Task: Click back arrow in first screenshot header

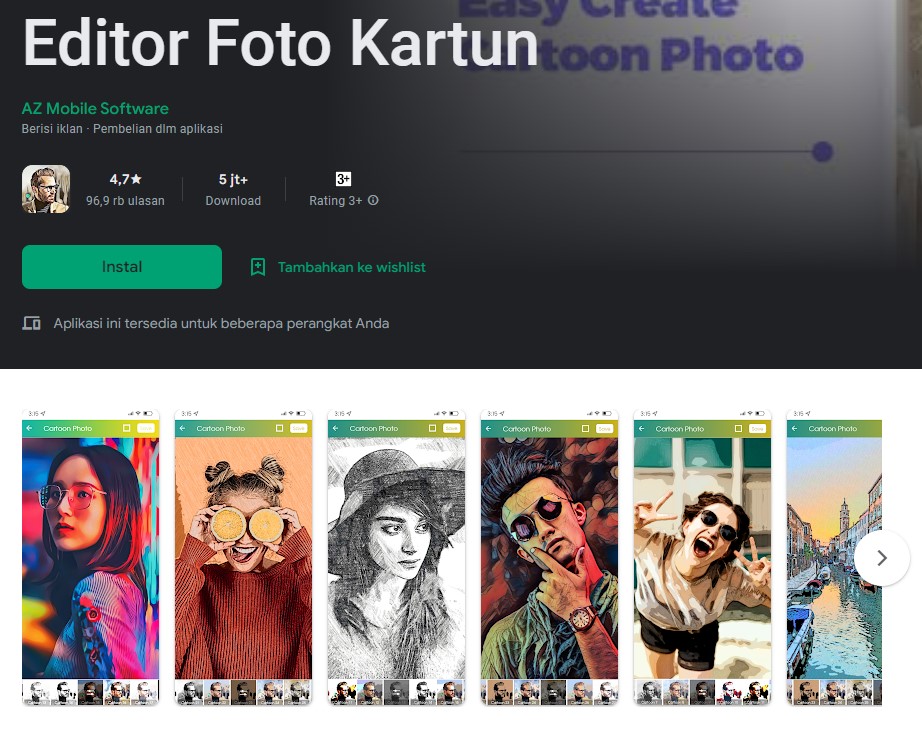Action: tap(30, 428)
